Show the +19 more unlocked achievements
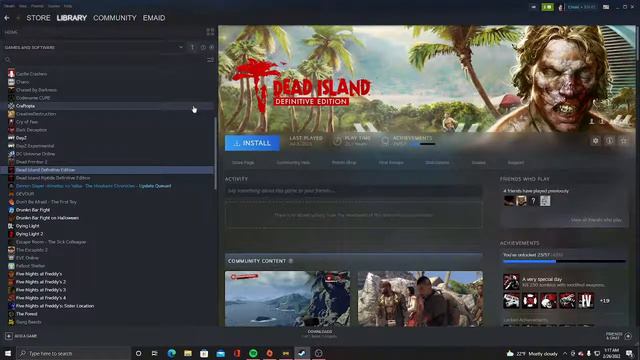 (604, 301)
